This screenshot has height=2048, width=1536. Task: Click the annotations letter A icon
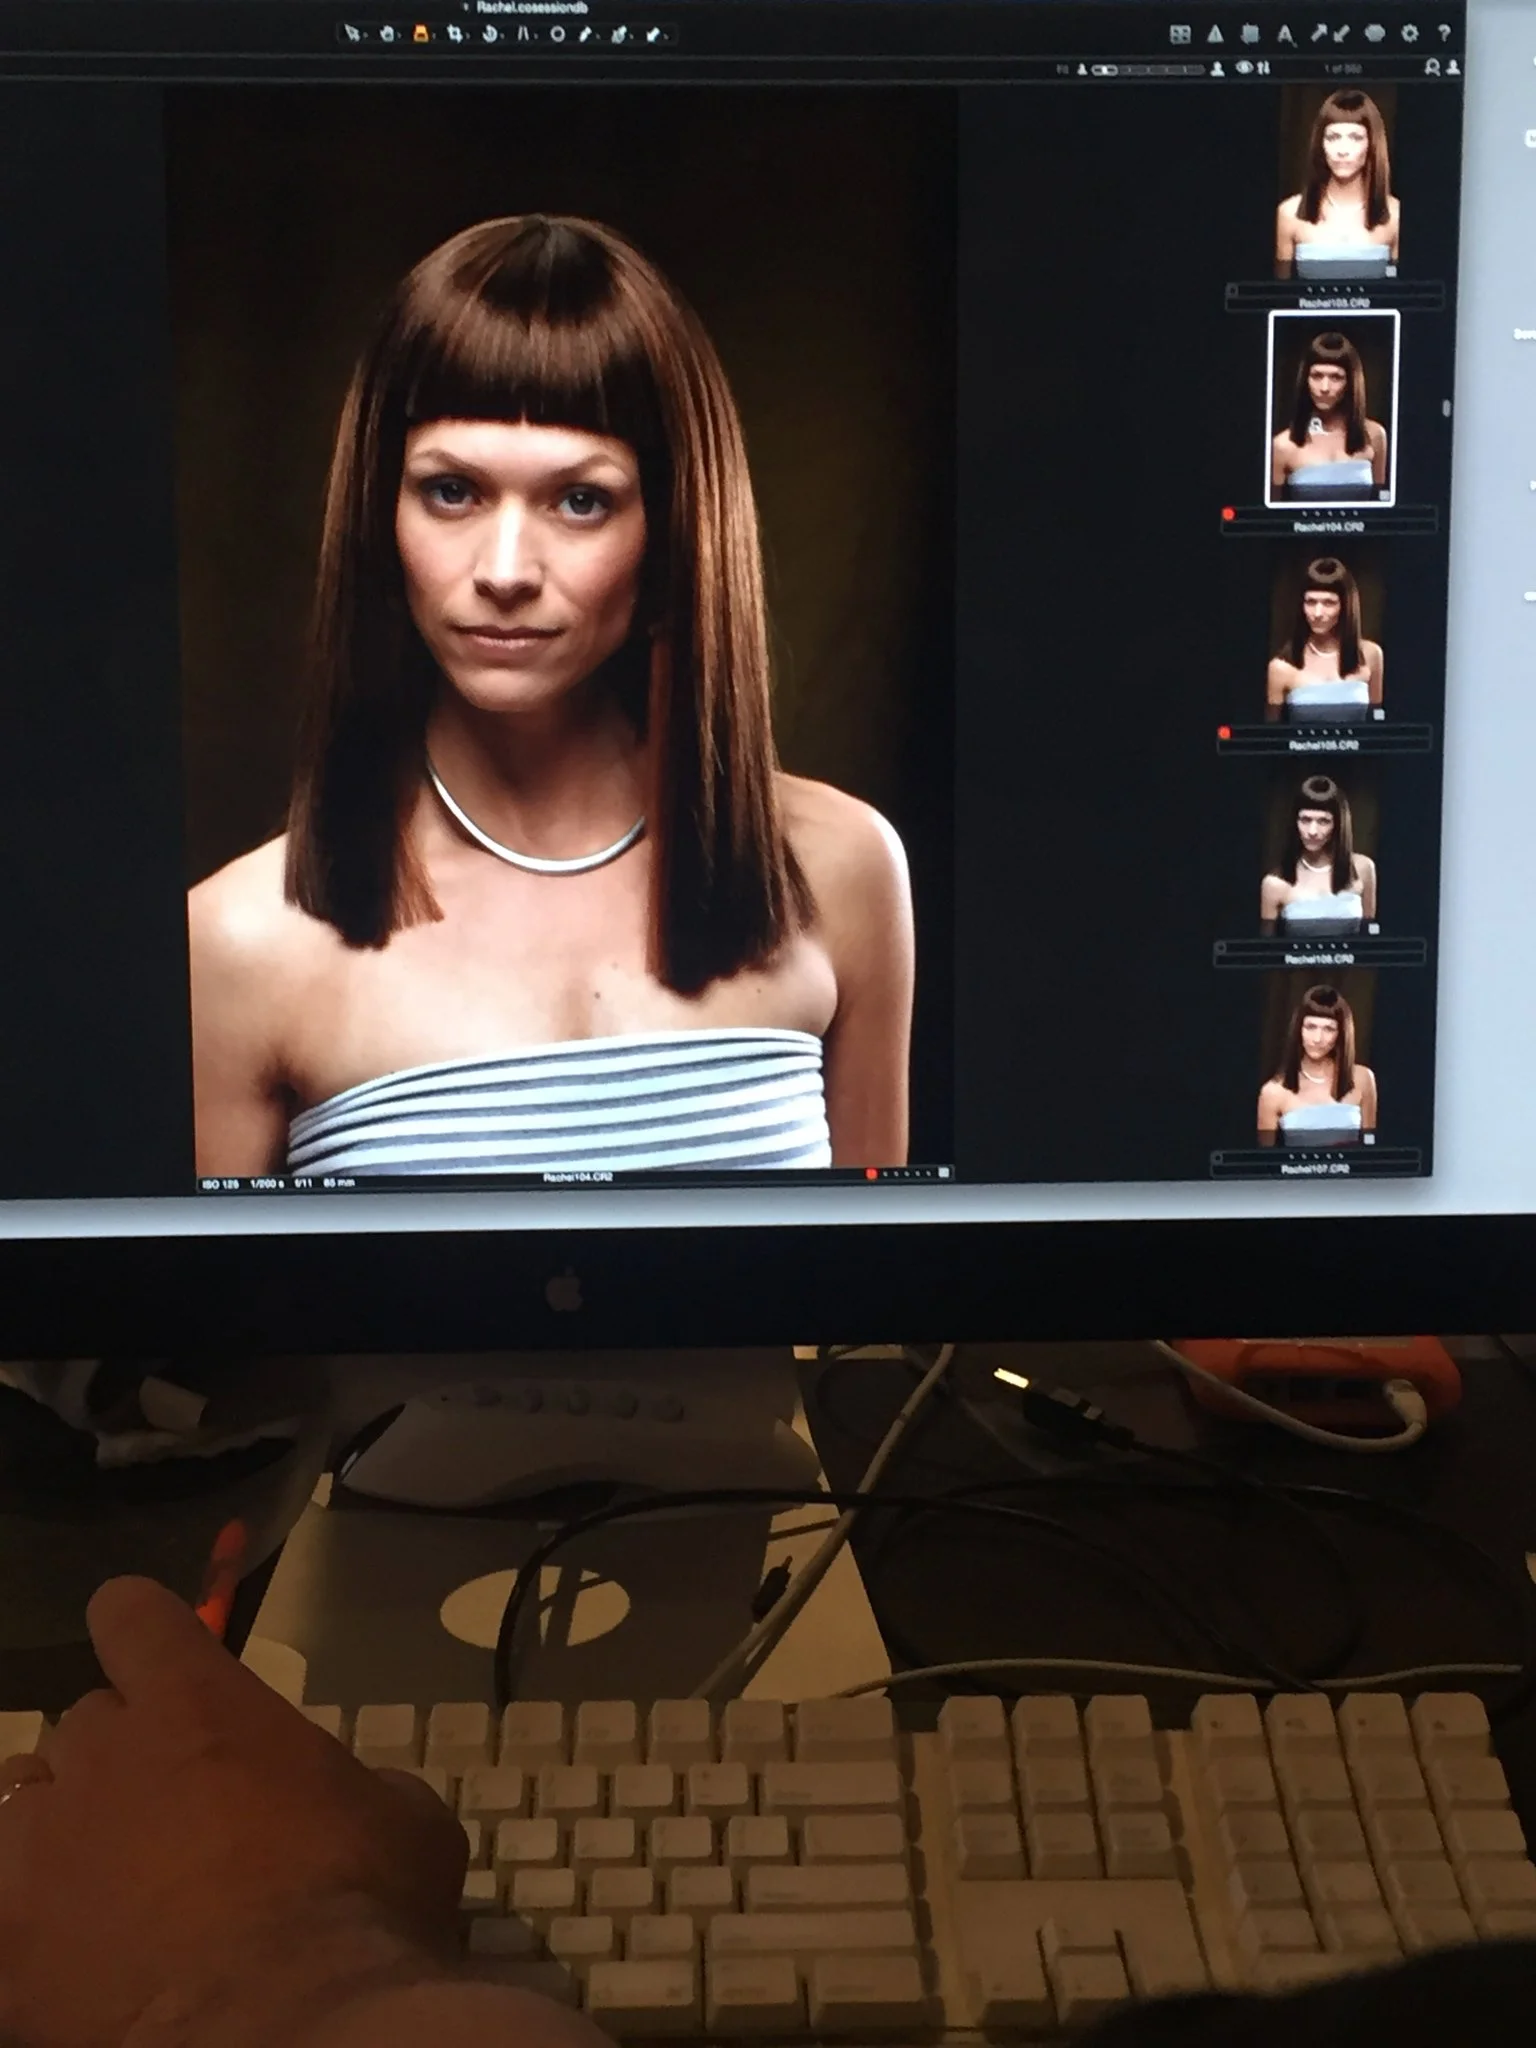tap(1286, 35)
